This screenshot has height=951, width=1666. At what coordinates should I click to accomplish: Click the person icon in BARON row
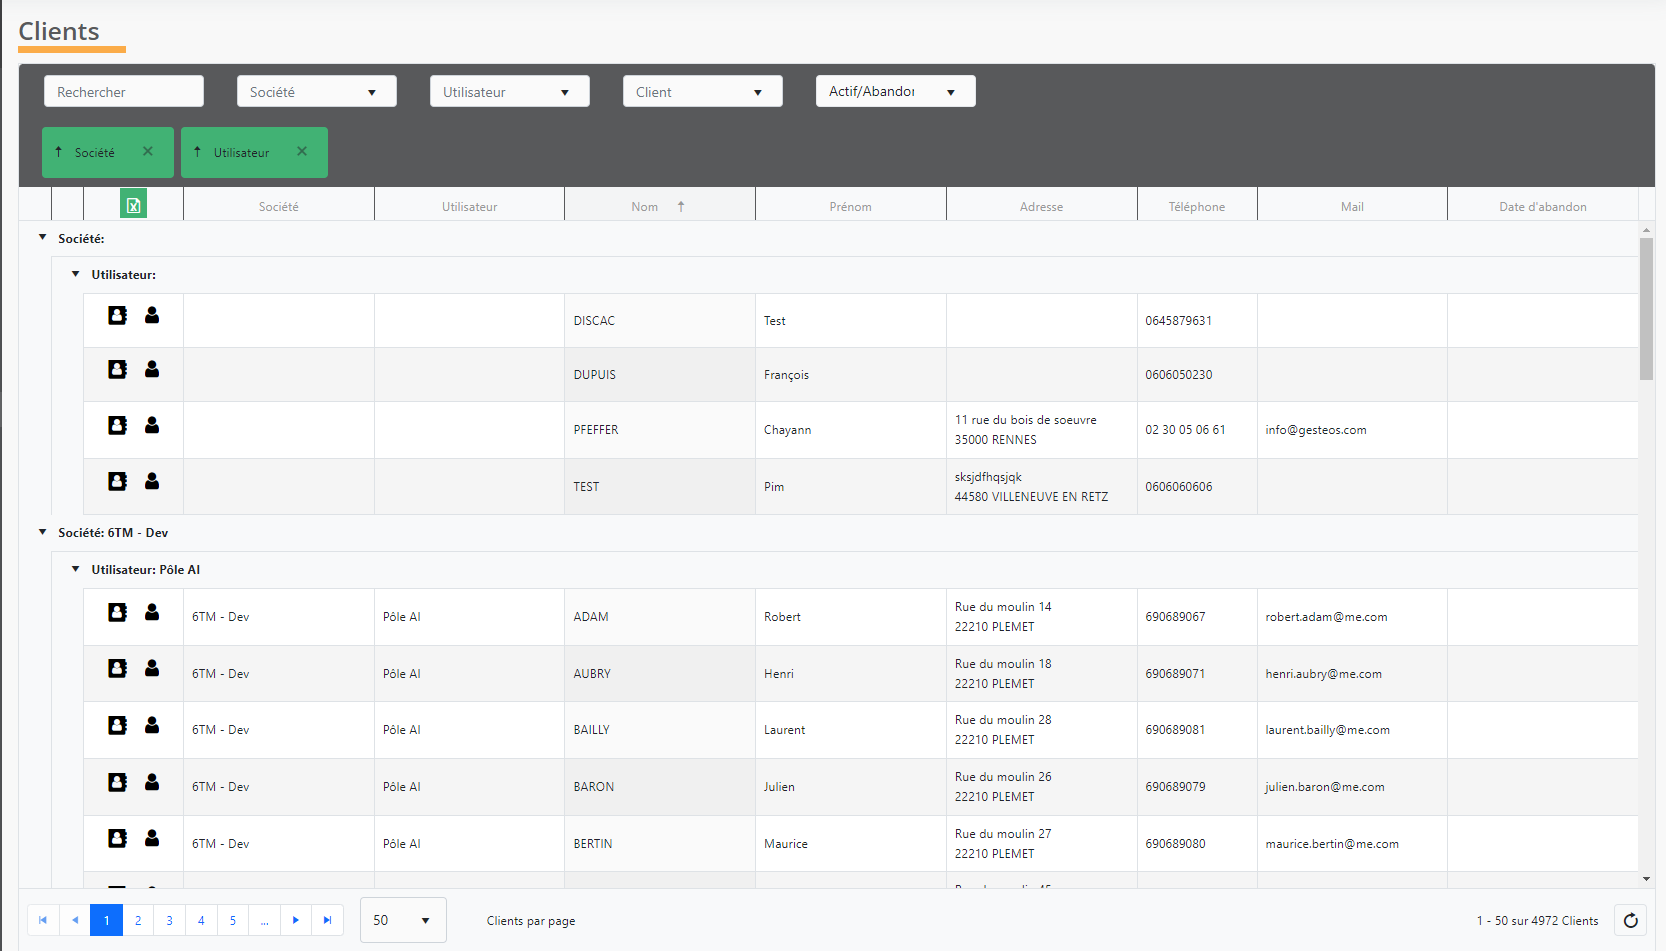click(x=152, y=782)
